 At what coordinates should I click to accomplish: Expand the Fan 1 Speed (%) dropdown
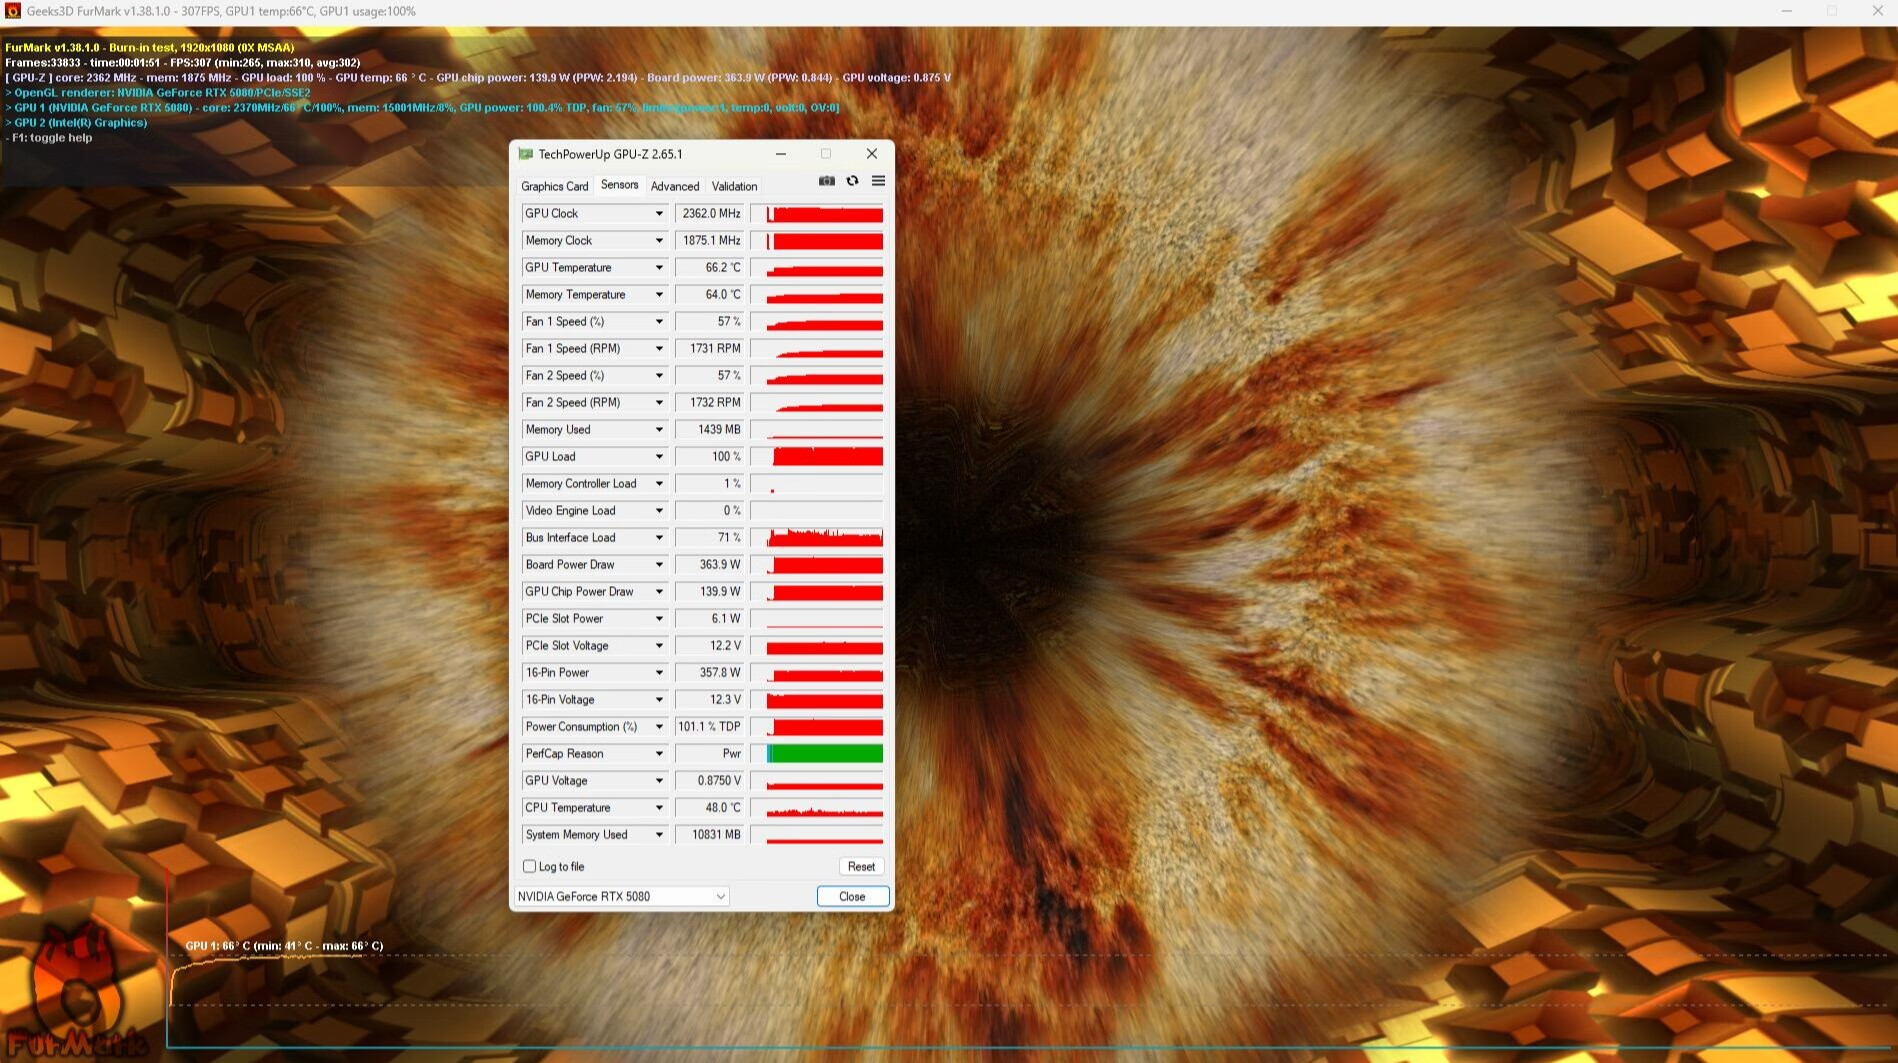659,321
